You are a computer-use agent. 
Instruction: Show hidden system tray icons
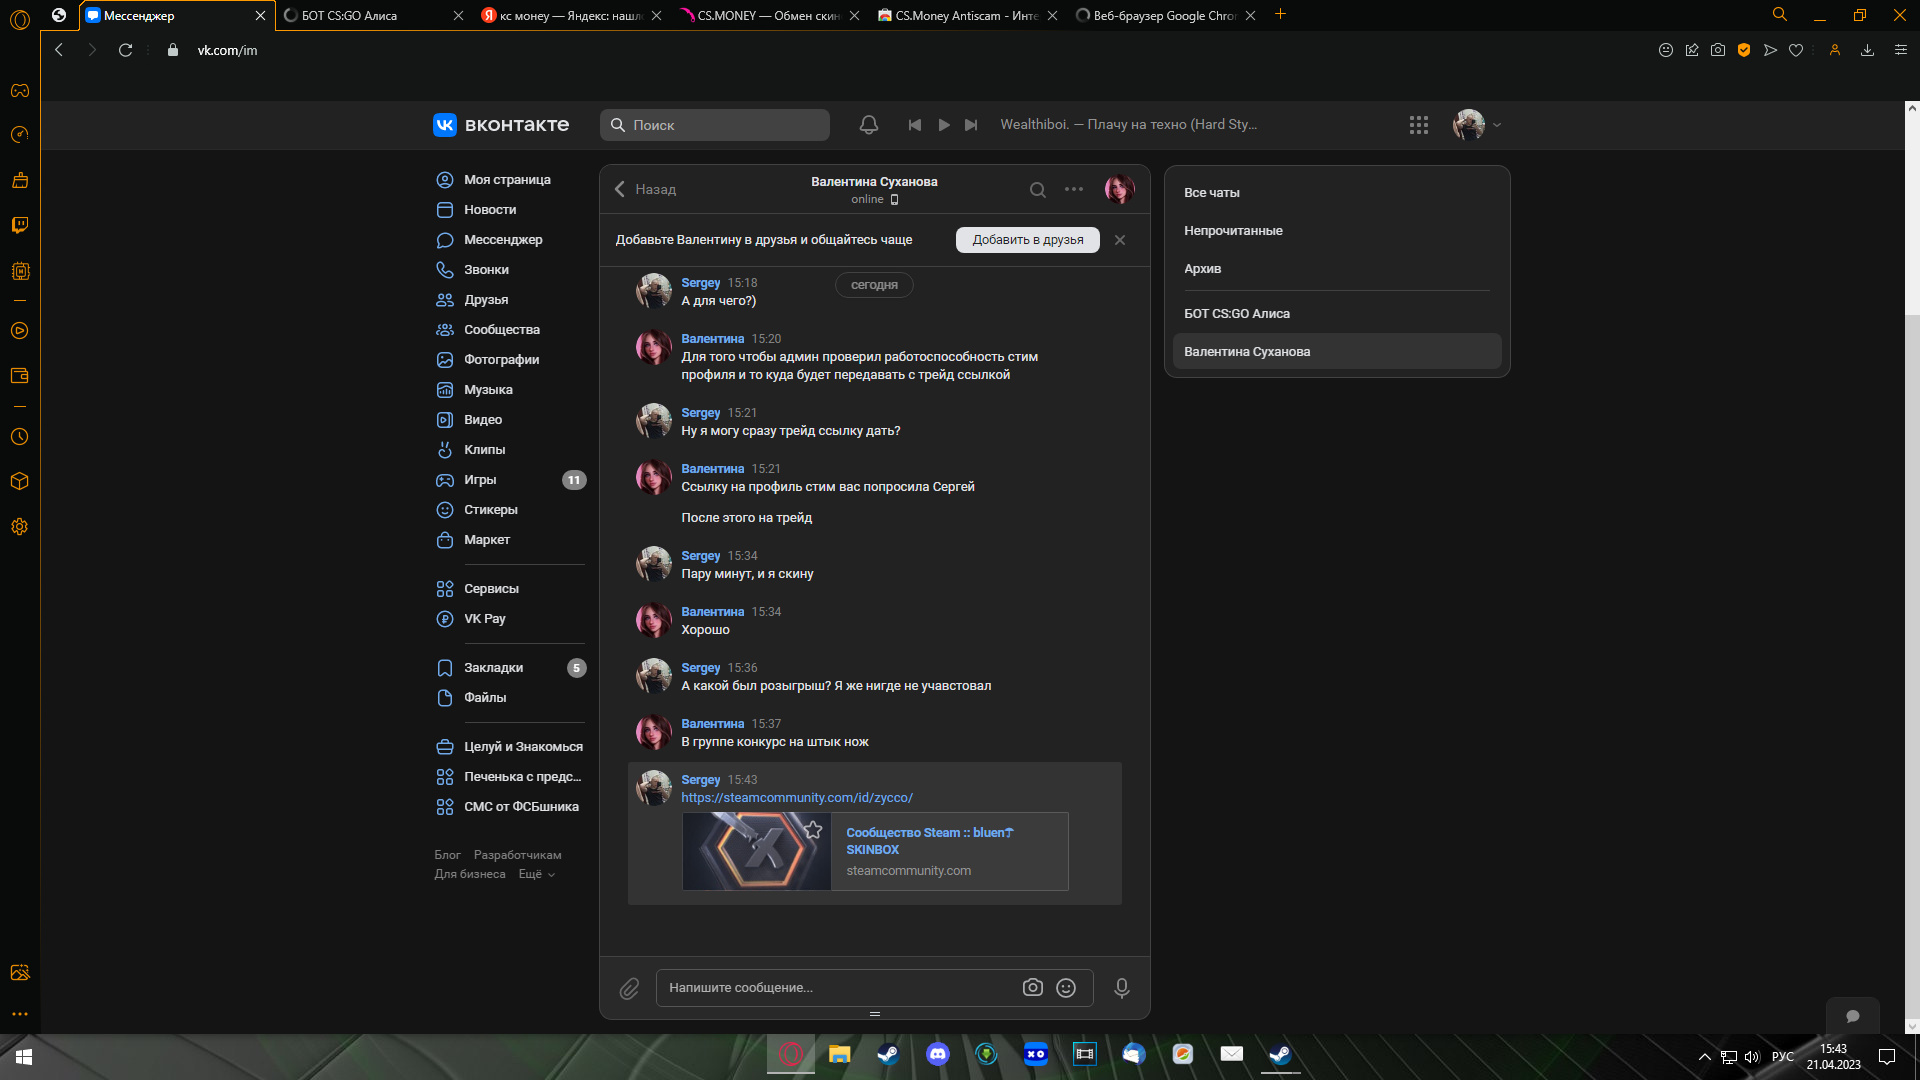click(x=1704, y=1057)
